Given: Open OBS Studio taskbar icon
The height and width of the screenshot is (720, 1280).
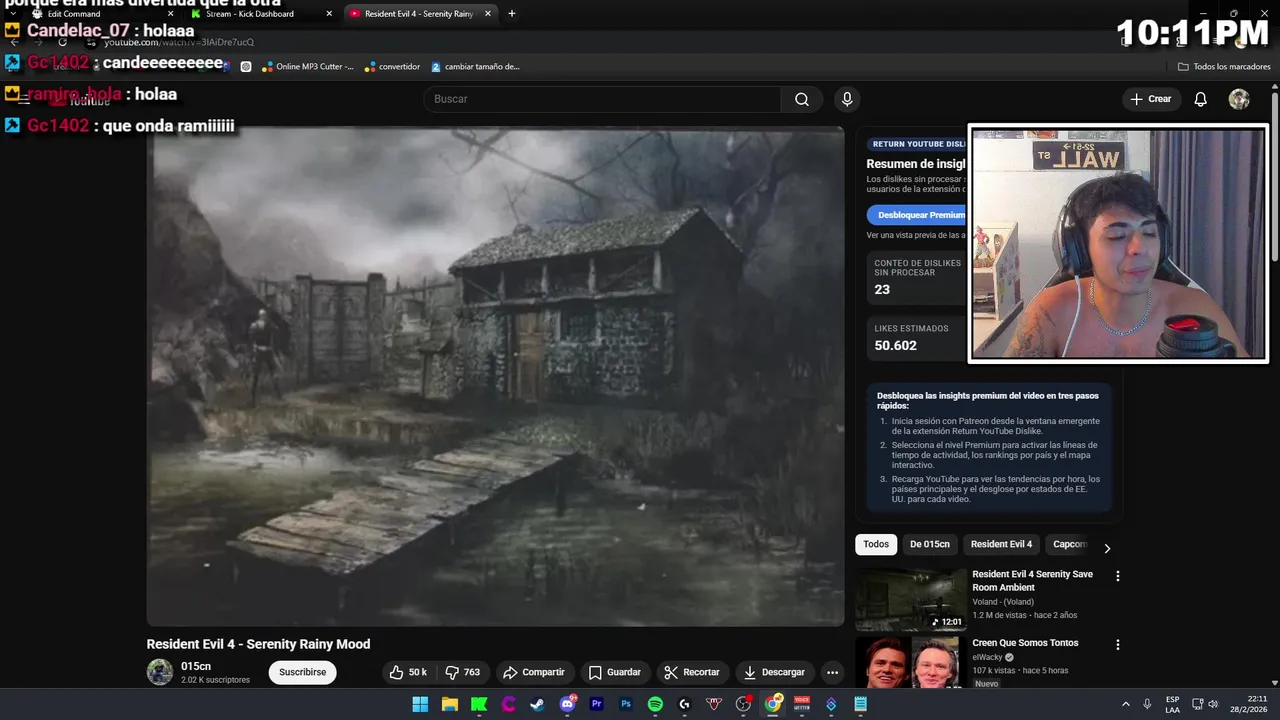Looking at the screenshot, I should click(x=743, y=704).
